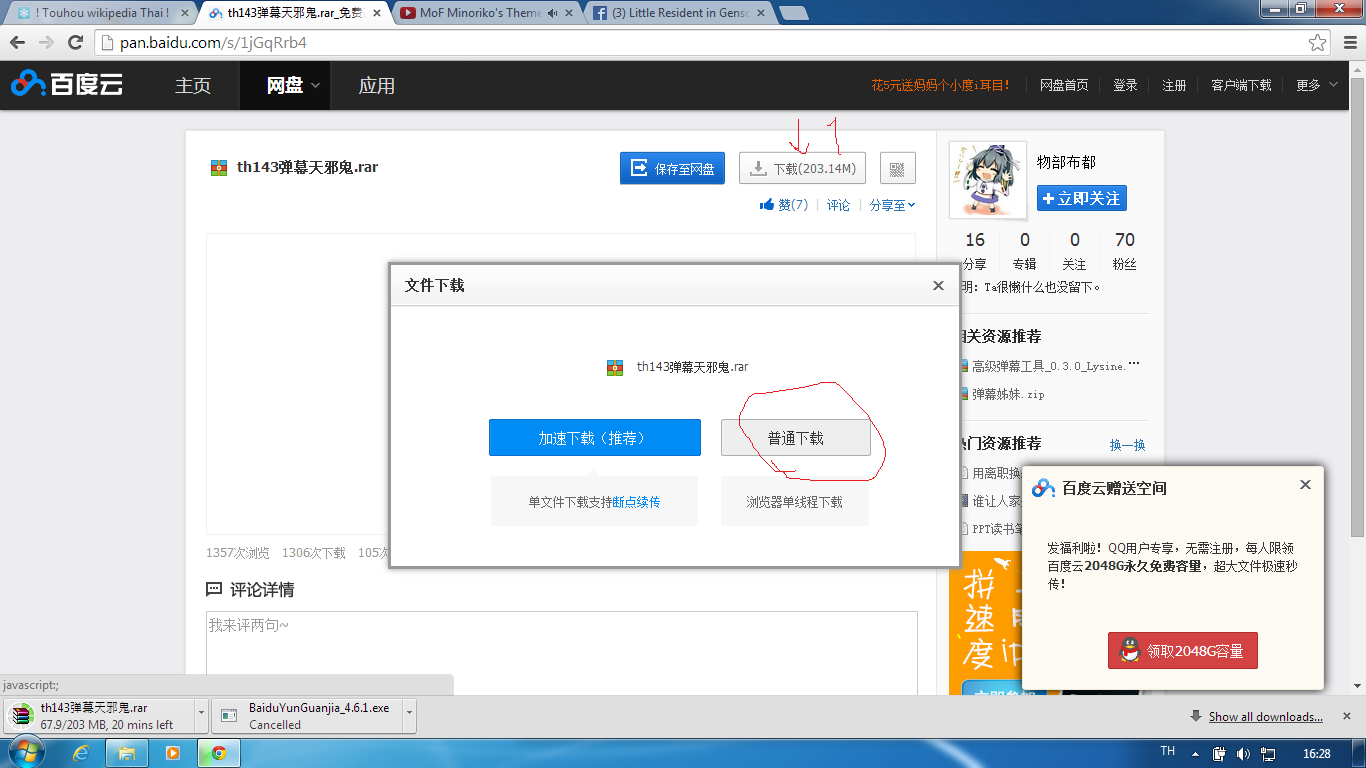The height and width of the screenshot is (768, 1366).
Task: Go to 主页 in the Baidu Yun navigation
Action: (193, 85)
